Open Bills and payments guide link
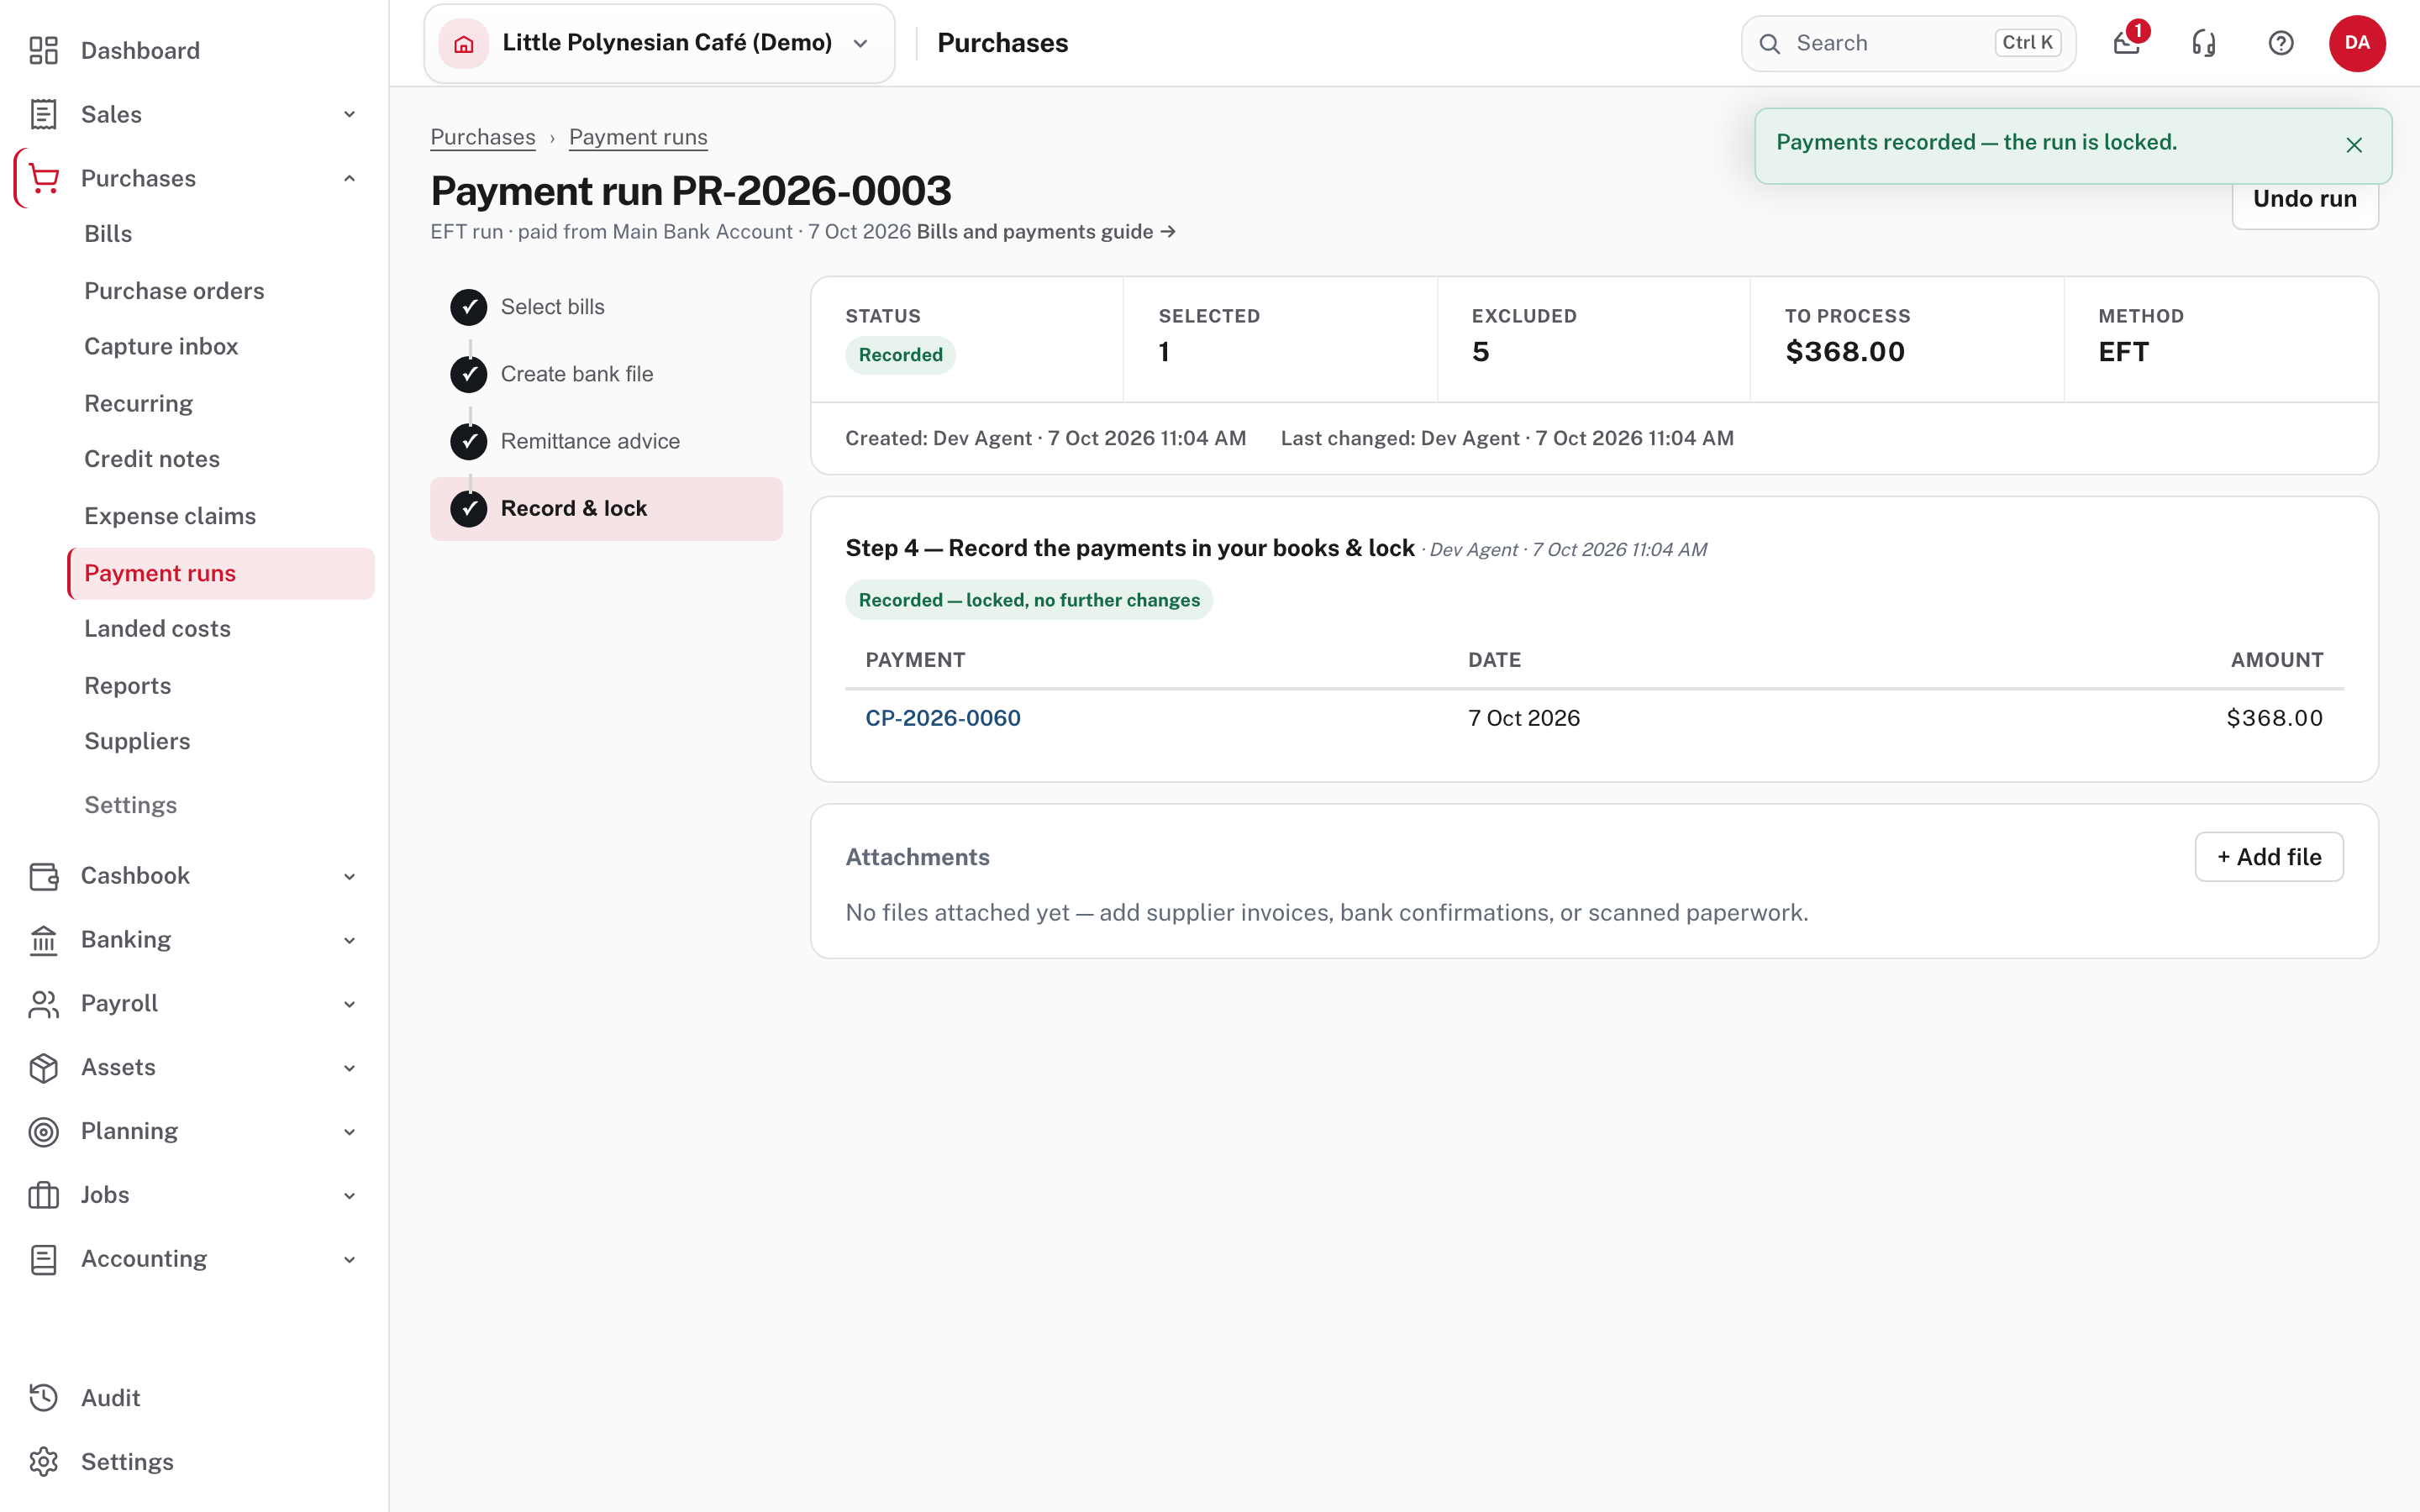The width and height of the screenshot is (2420, 1512). click(1046, 232)
